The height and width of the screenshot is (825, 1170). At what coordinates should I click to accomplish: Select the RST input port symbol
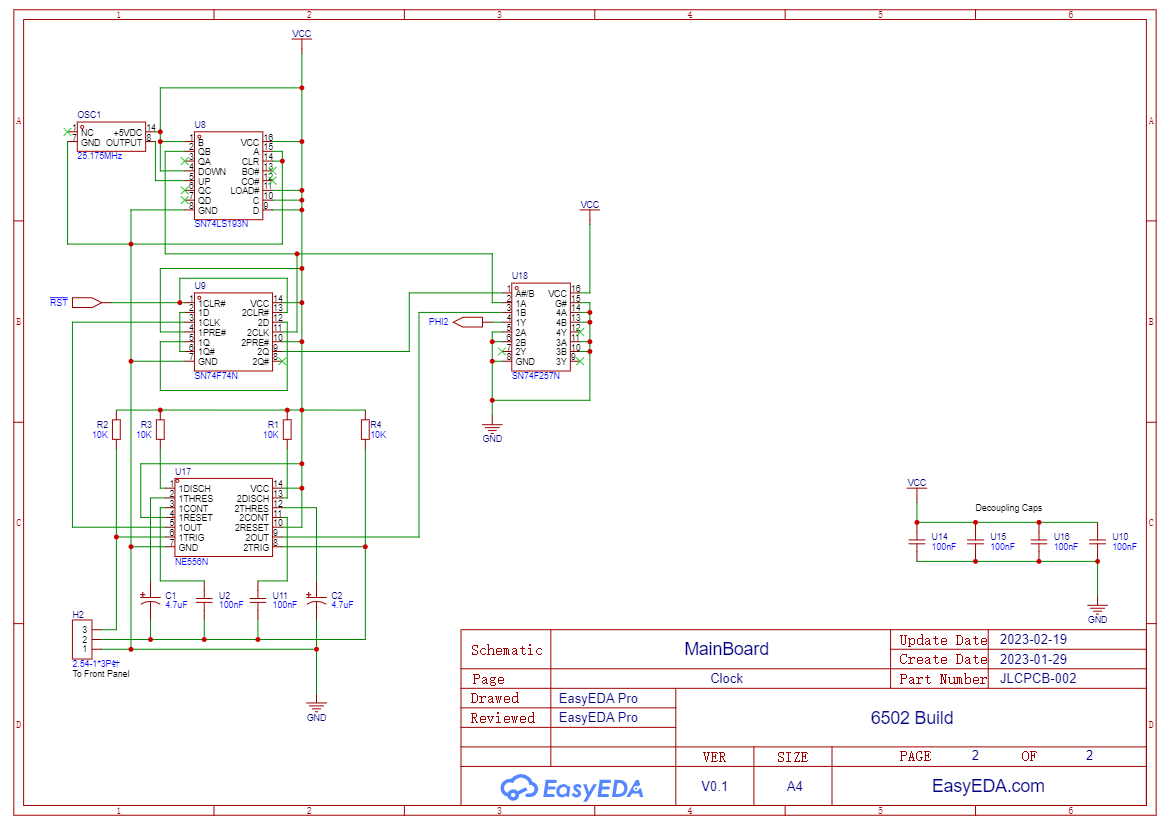pyautogui.click(x=86, y=302)
